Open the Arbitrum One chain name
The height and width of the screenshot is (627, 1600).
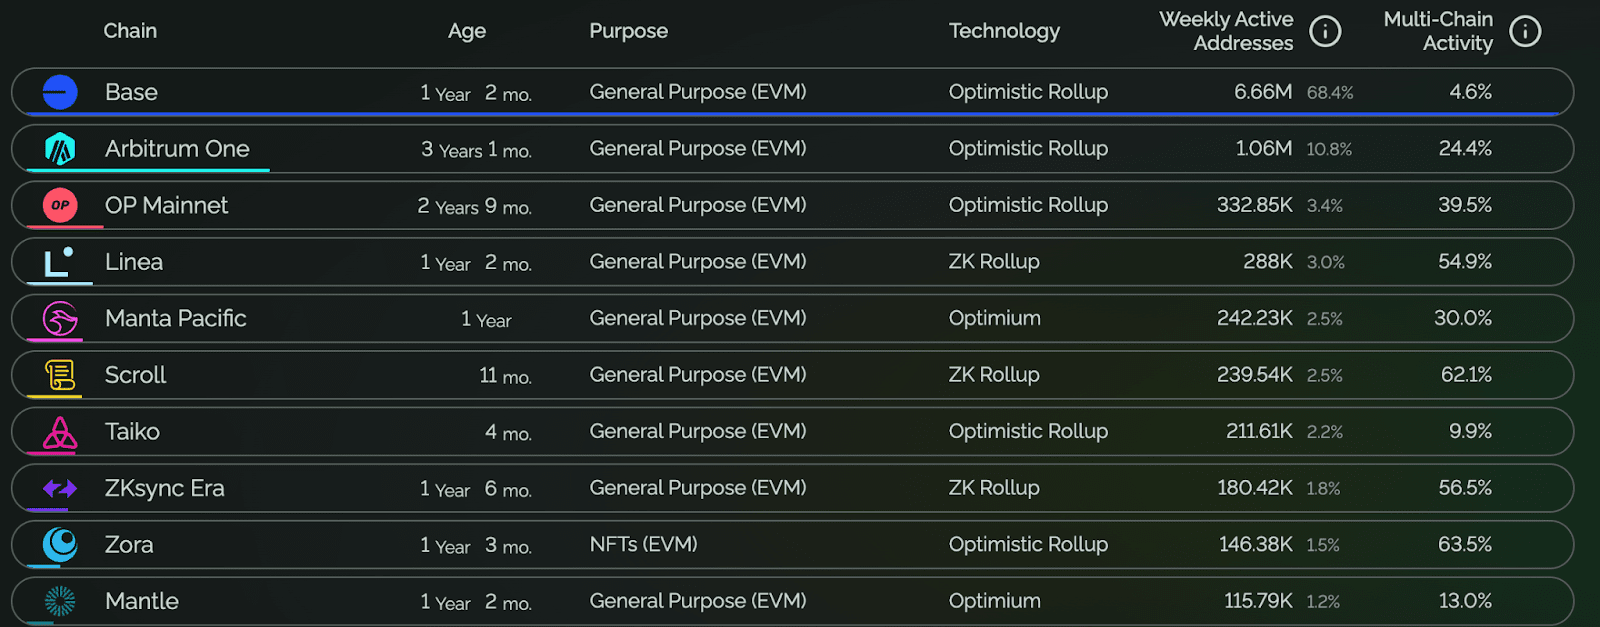coord(177,149)
